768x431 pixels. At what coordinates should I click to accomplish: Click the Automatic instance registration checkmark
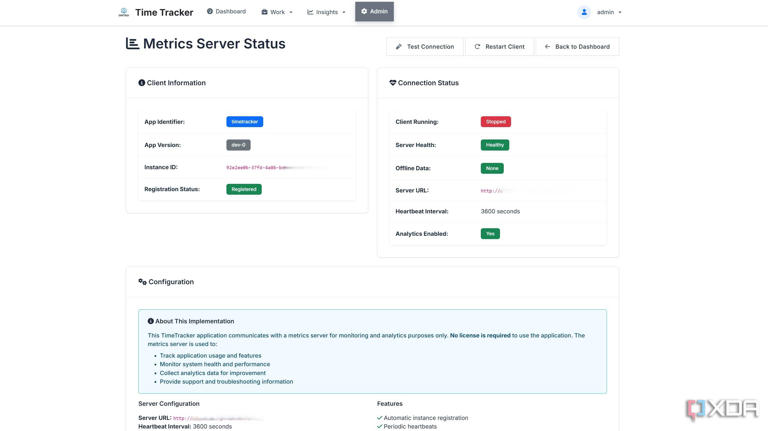pyautogui.click(x=380, y=418)
